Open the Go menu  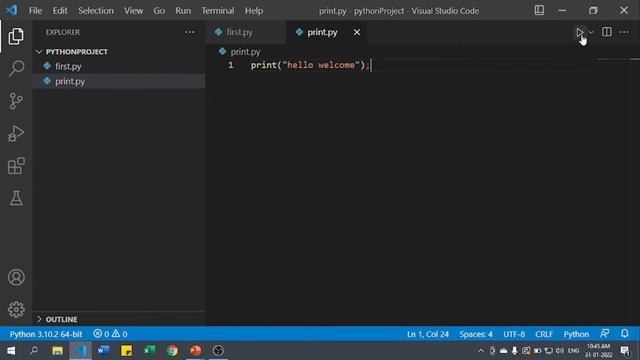tap(159, 11)
